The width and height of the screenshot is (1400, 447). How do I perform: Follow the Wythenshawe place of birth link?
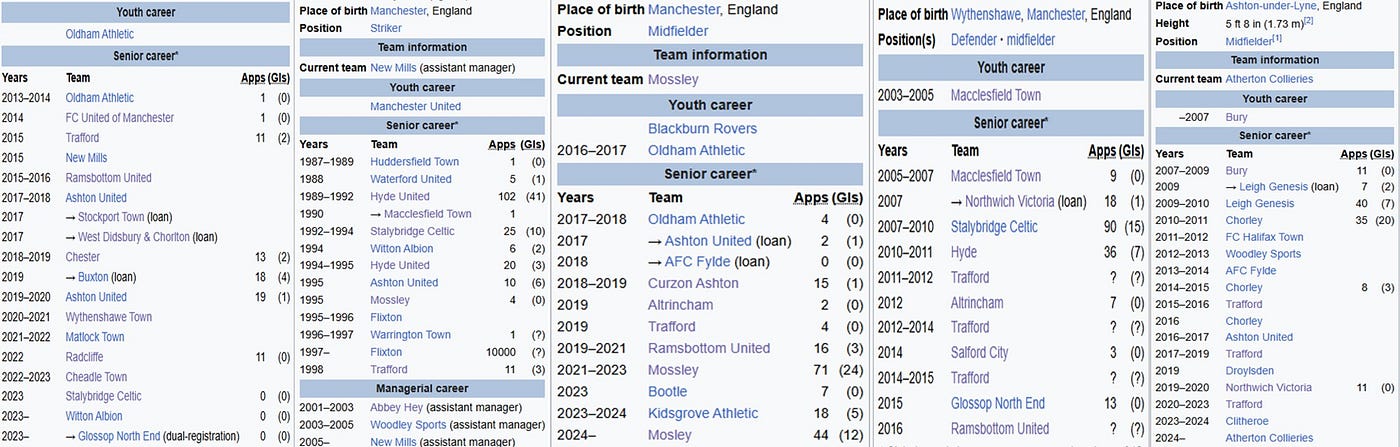tap(978, 15)
